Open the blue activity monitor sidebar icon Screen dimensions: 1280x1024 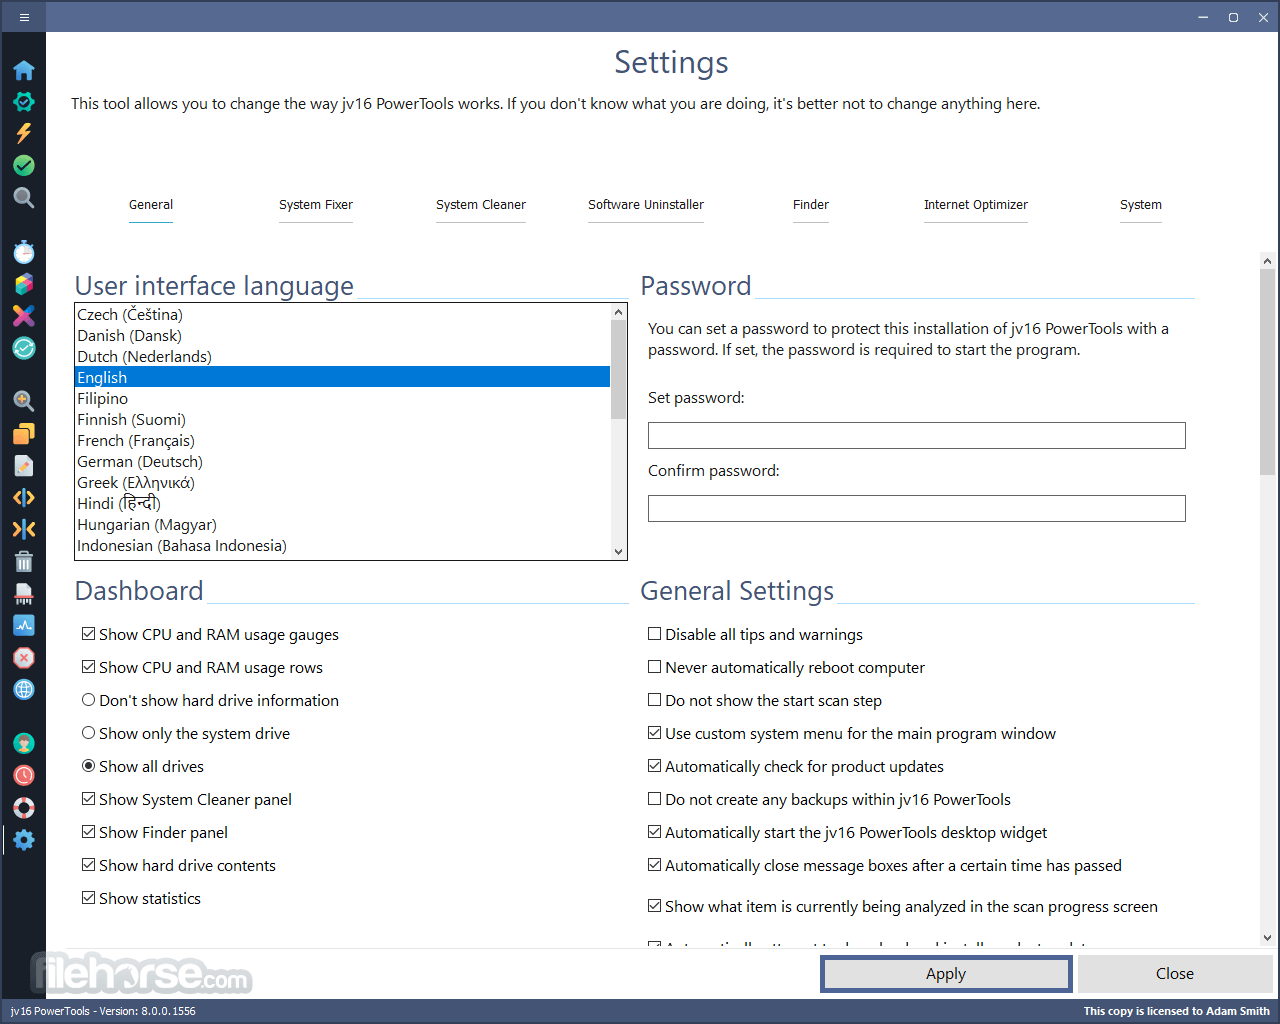(24, 625)
